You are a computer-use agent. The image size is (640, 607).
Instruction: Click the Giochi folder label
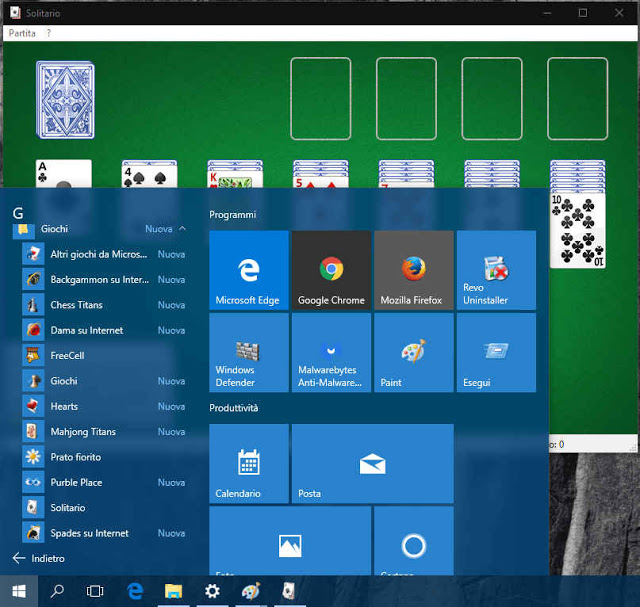click(x=54, y=229)
